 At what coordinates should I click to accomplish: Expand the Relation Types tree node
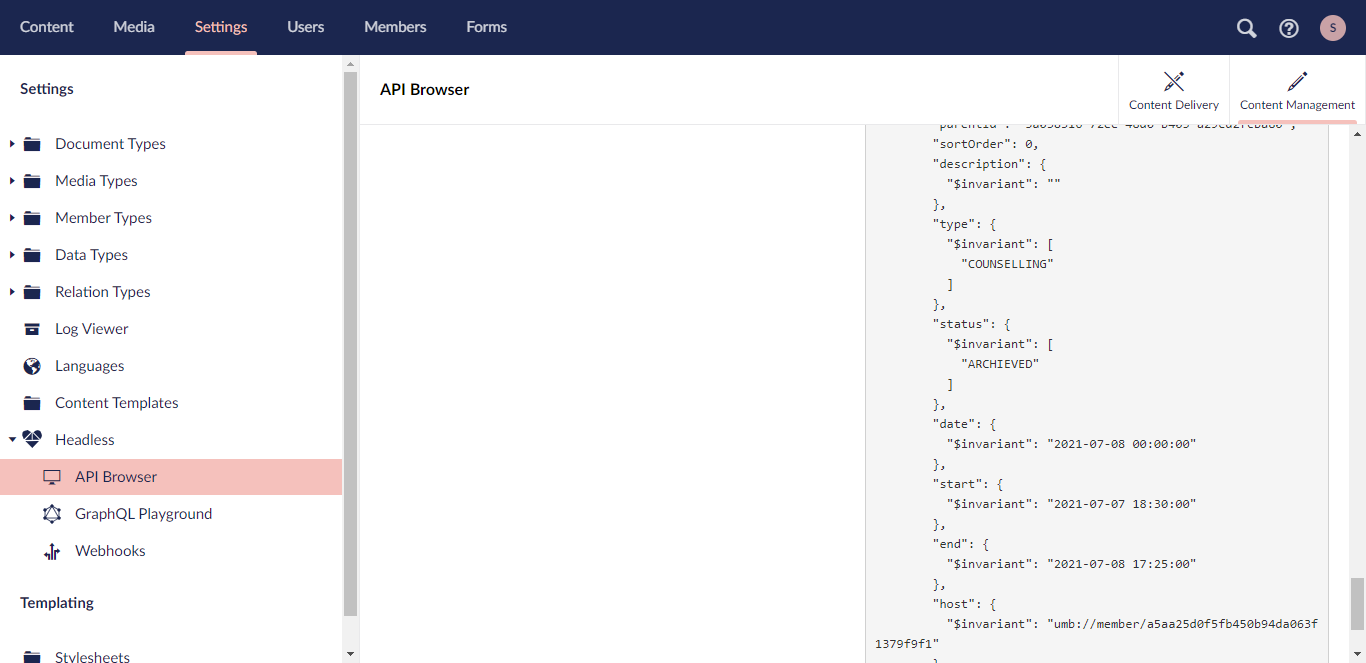point(12,292)
